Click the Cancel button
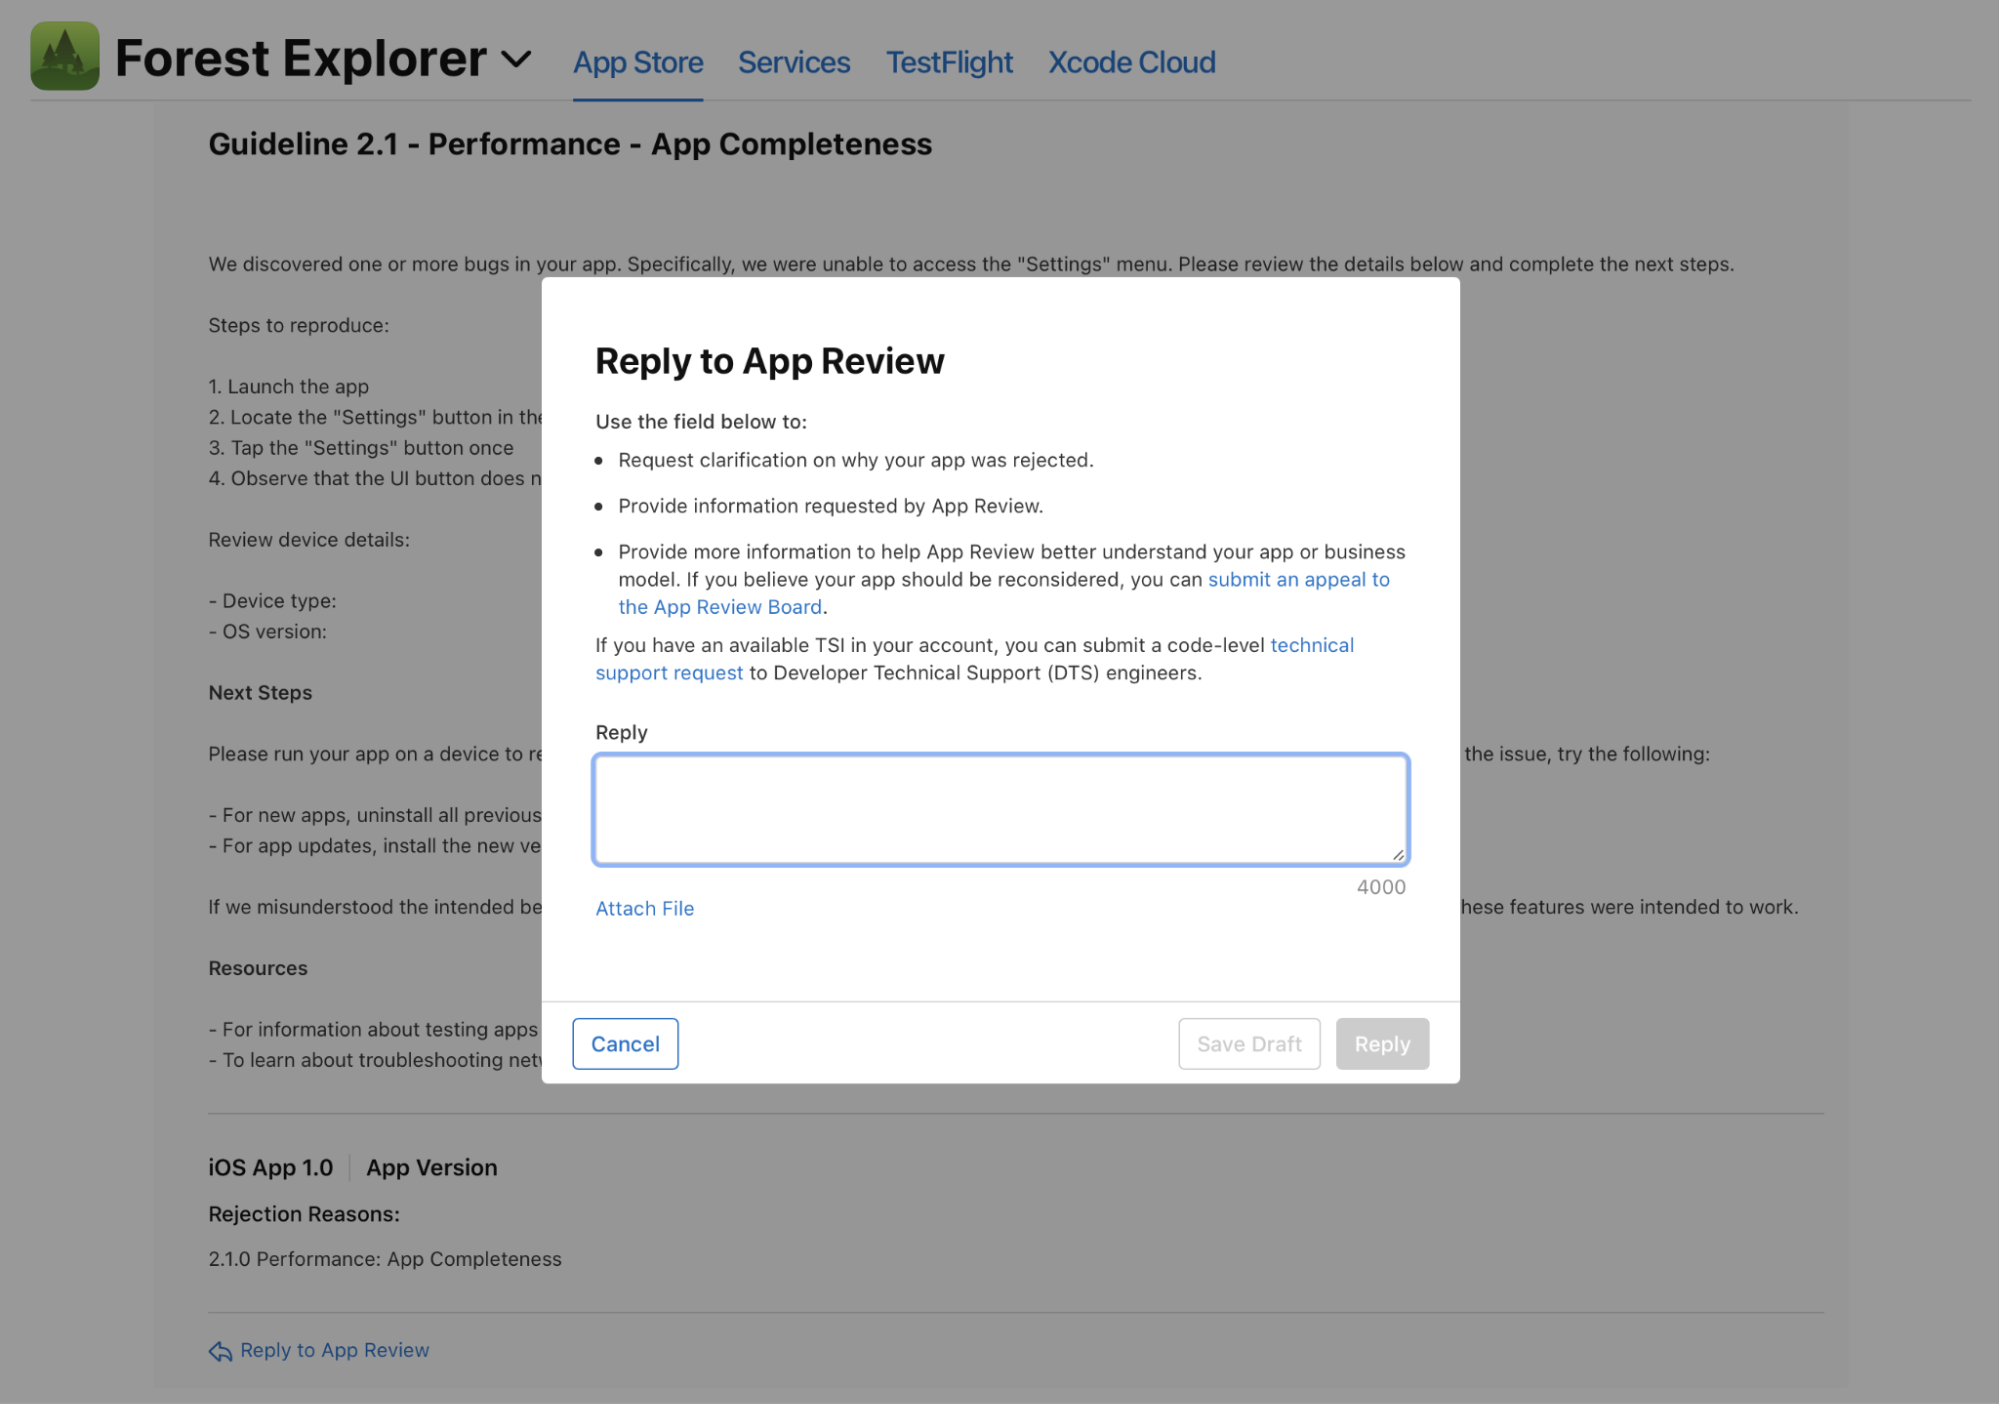Viewport: 1999px width, 1404px height. pyautogui.click(x=624, y=1044)
